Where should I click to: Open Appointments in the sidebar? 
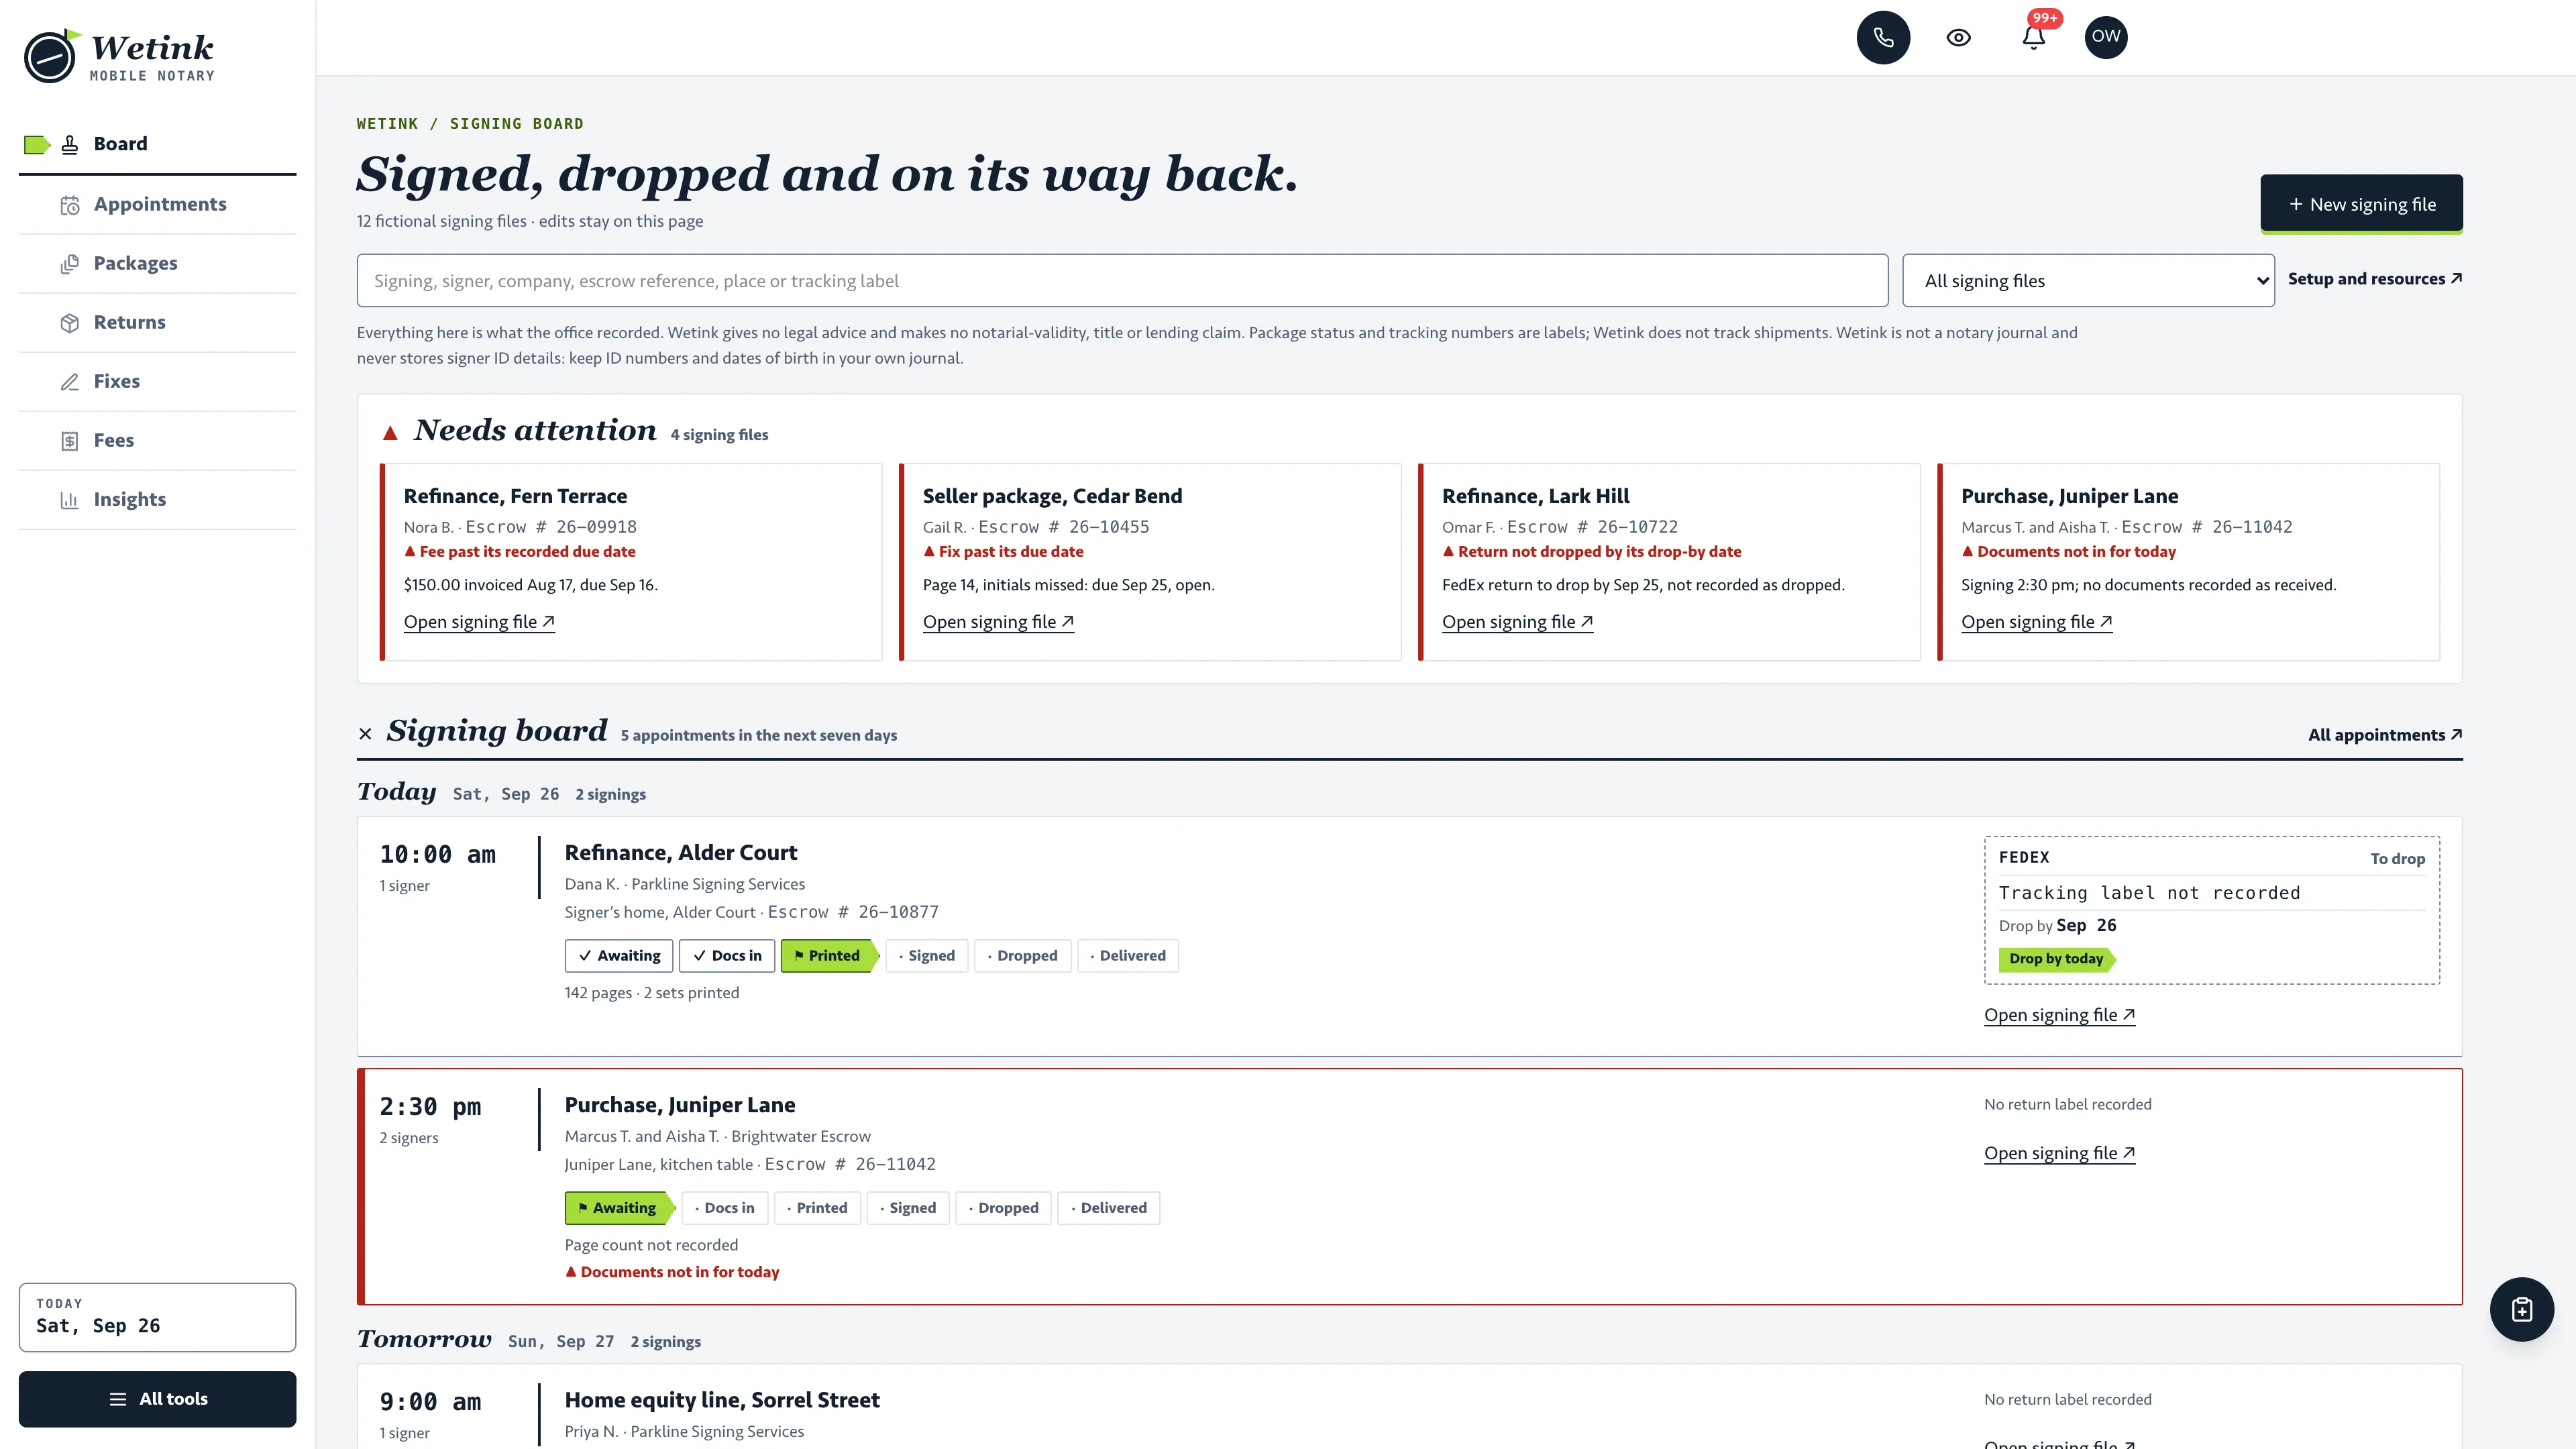(157, 204)
